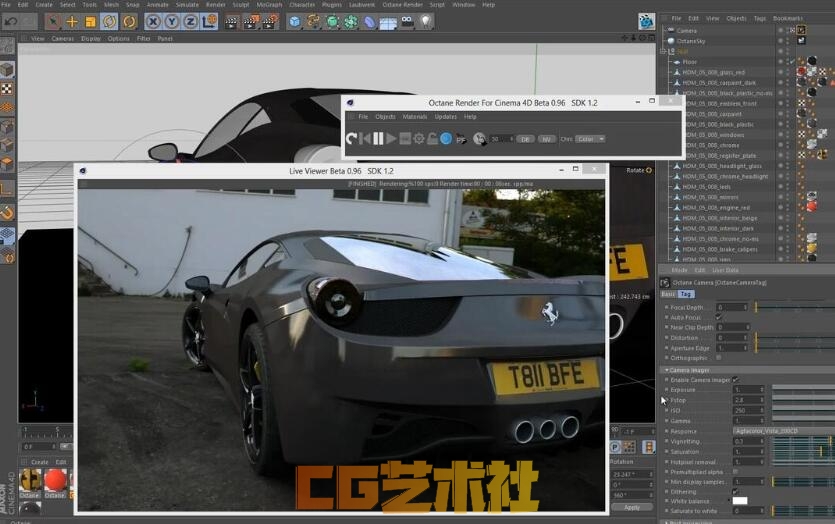This screenshot has width=835, height=524.
Task: Click the coordinate system icon
Action: (209, 22)
